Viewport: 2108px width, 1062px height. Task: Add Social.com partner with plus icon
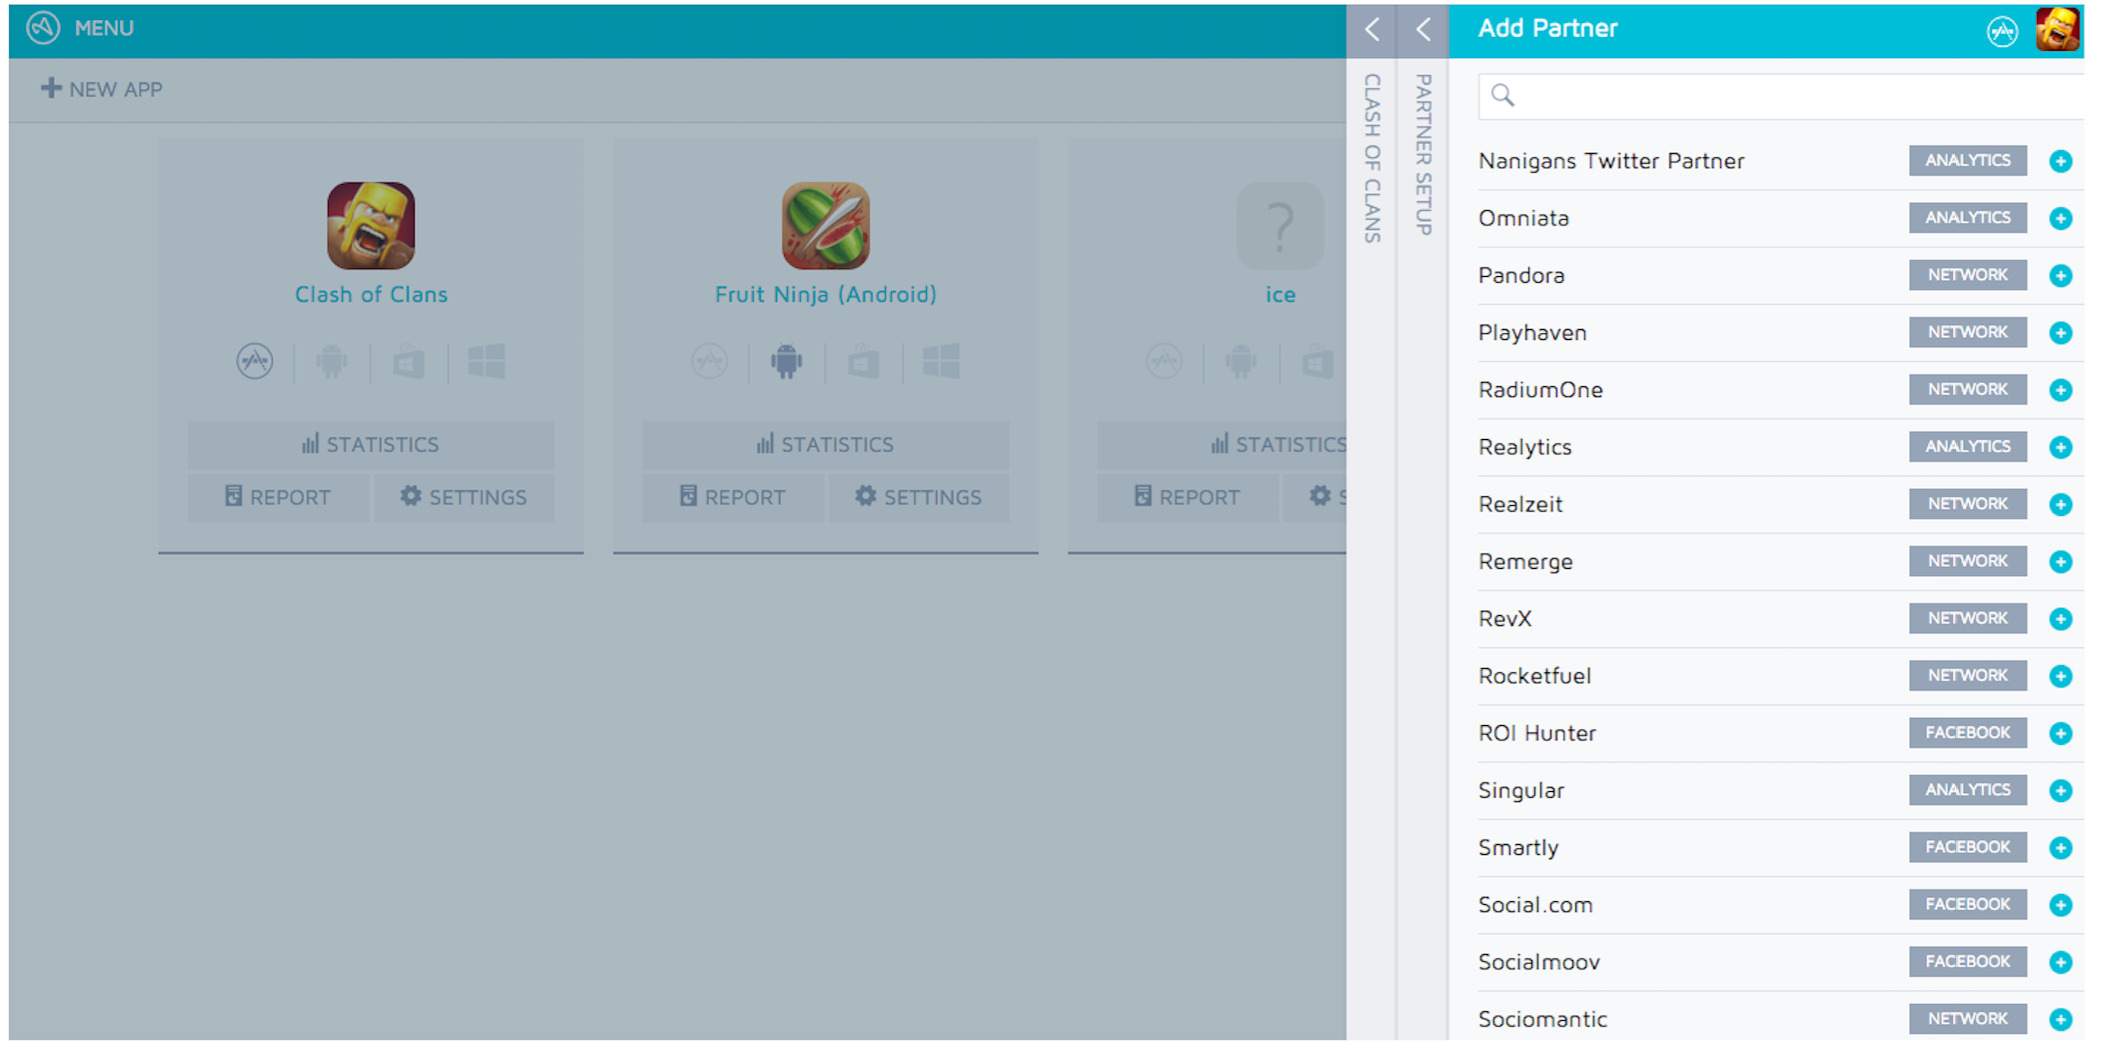(2060, 905)
